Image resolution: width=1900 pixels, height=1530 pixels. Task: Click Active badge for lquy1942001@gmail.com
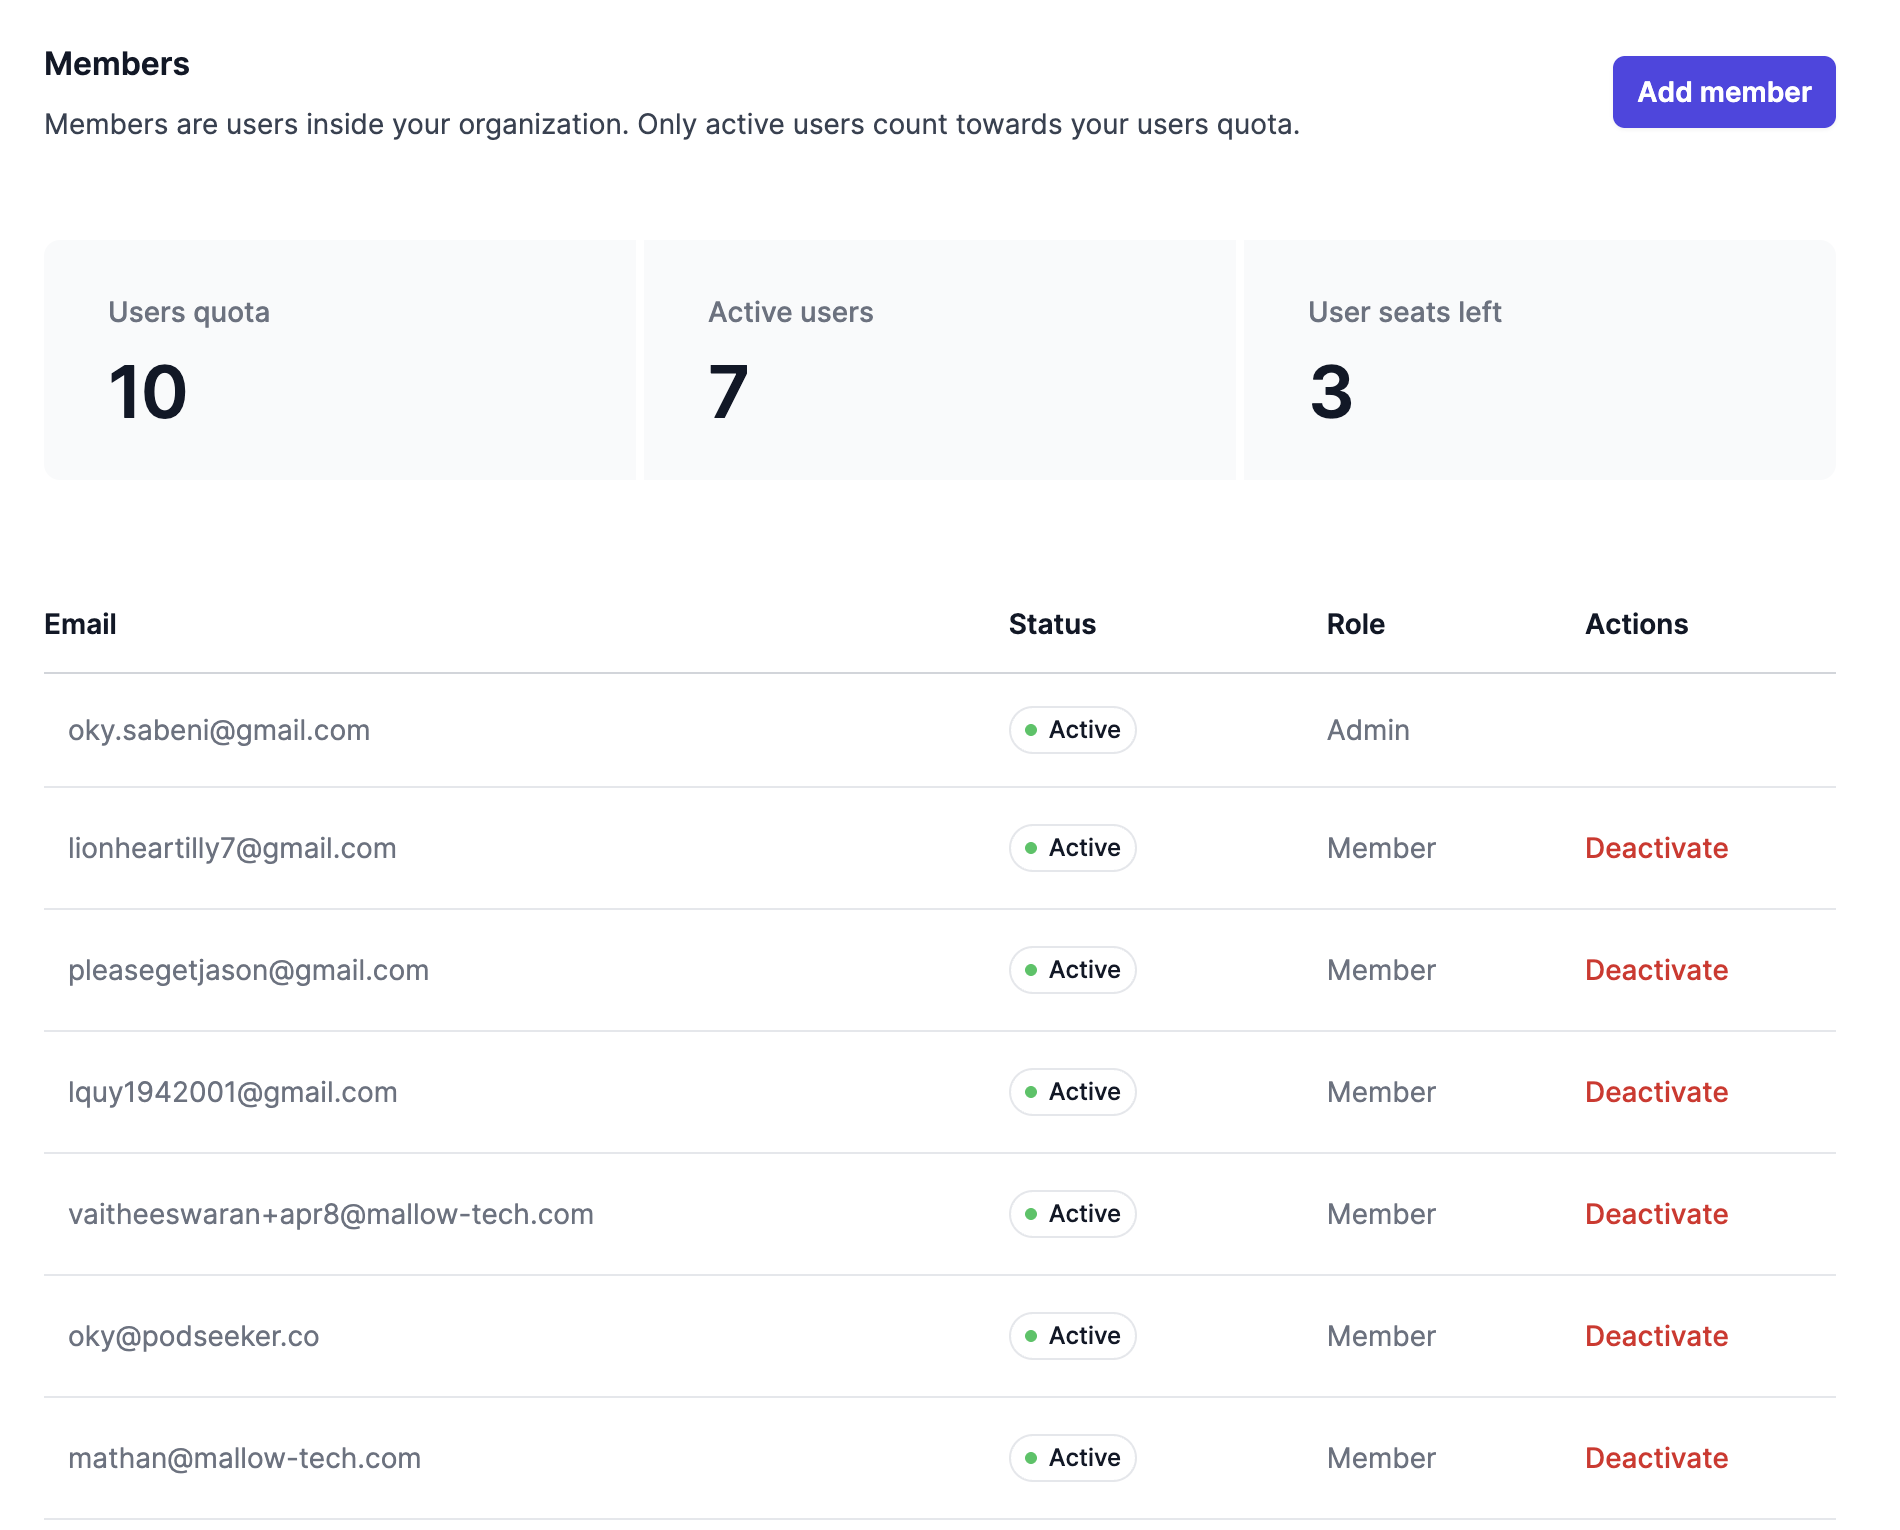pos(1072,1092)
